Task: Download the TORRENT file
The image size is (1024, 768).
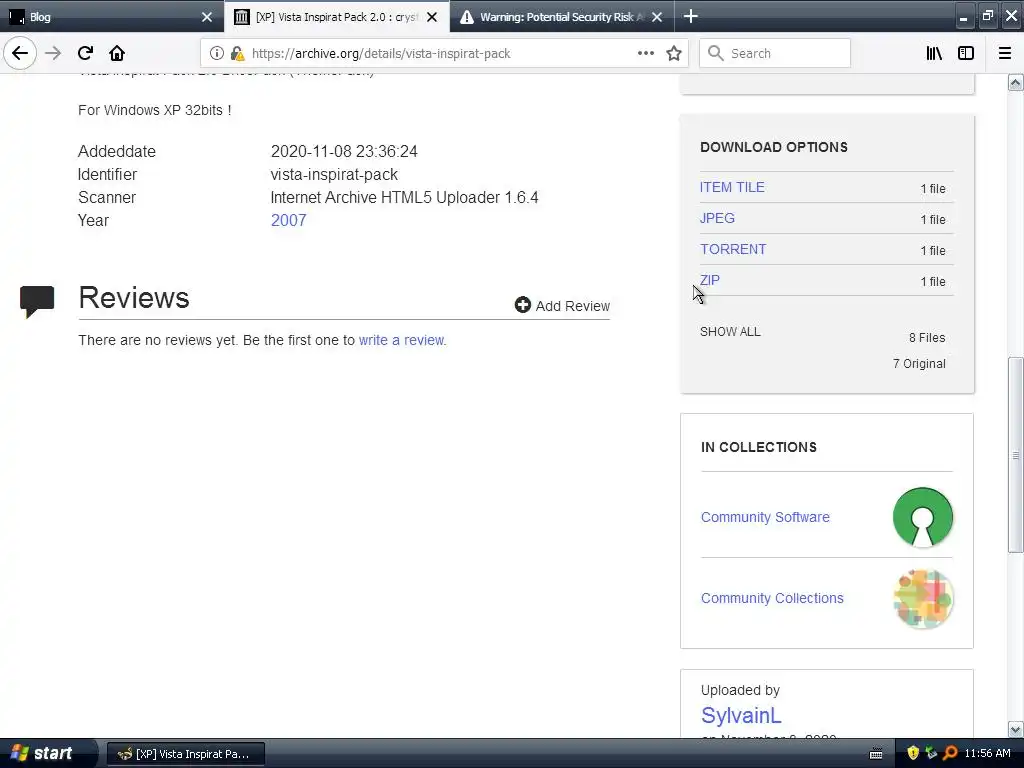Action: click(x=733, y=249)
